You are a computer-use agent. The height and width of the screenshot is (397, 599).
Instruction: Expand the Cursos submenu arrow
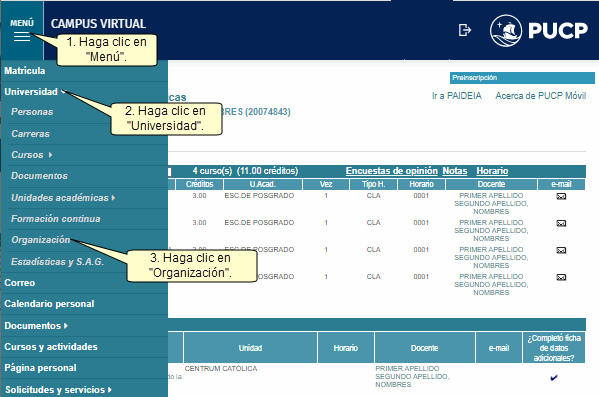tap(50, 155)
